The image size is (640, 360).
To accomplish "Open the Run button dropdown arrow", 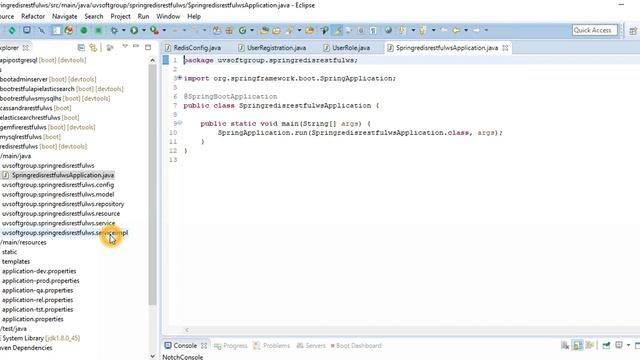I will (x=144, y=30).
